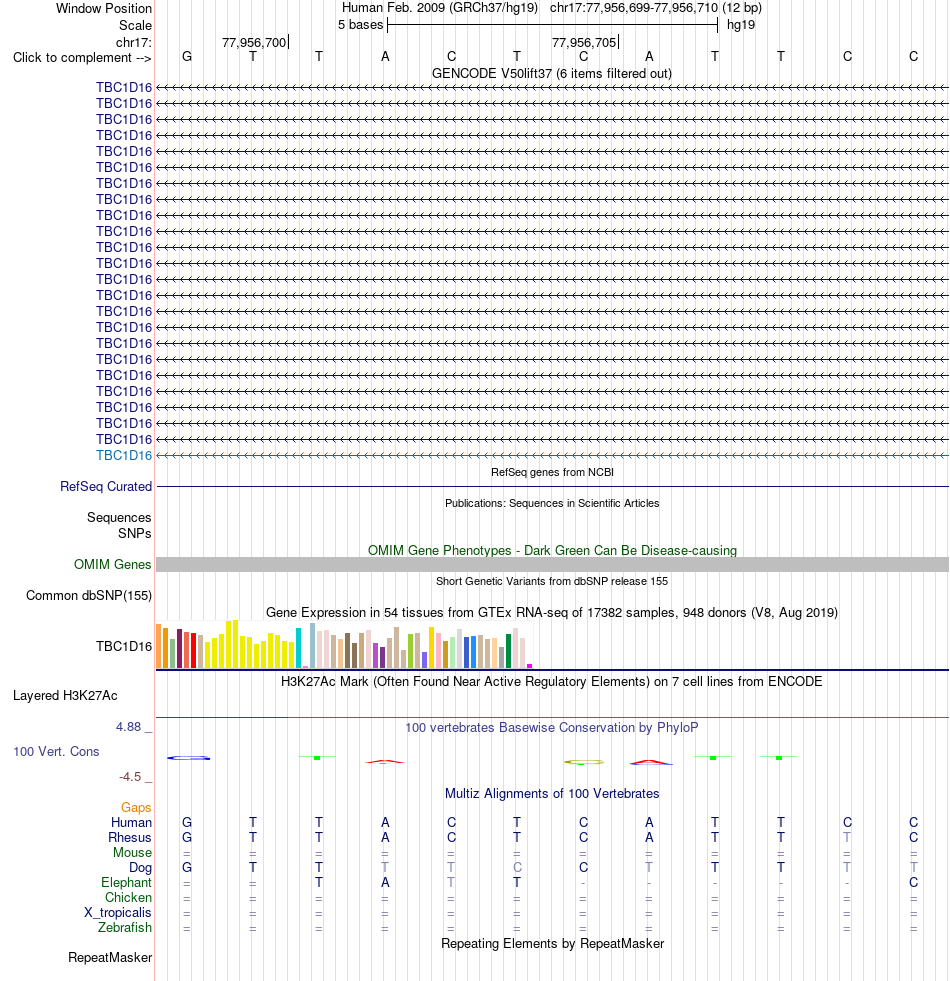Screen dimensions: 950x981
Task: Click the RepeatMasker track label
Action: pyautogui.click(x=110, y=958)
